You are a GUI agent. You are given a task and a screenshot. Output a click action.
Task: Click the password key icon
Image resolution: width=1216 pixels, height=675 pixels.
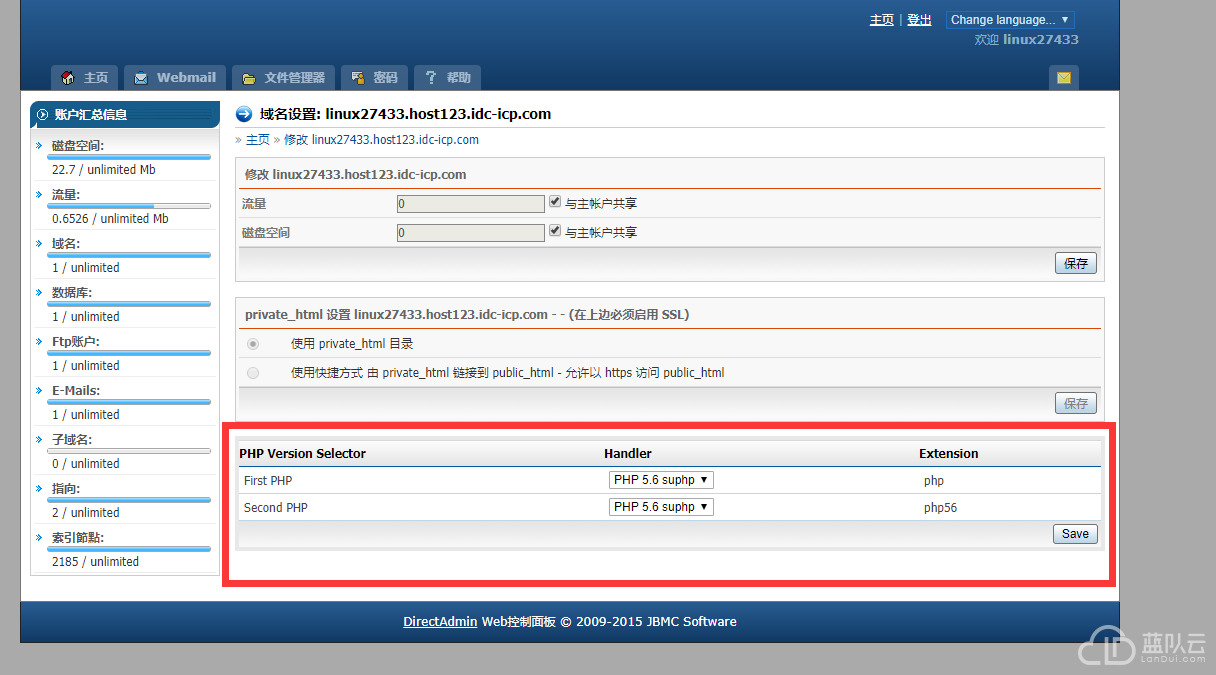(358, 78)
